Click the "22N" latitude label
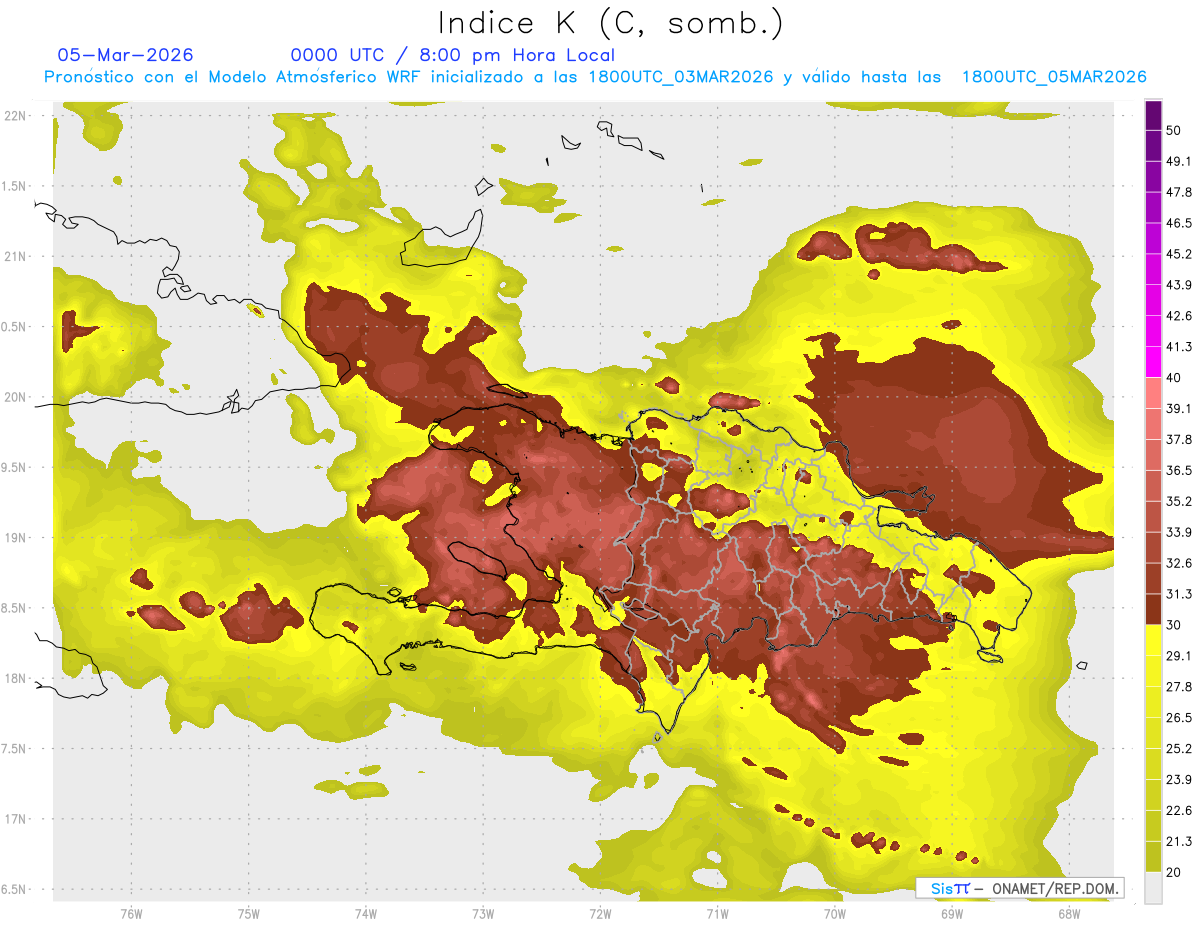Viewport: 1200px width, 927px height. [15, 116]
